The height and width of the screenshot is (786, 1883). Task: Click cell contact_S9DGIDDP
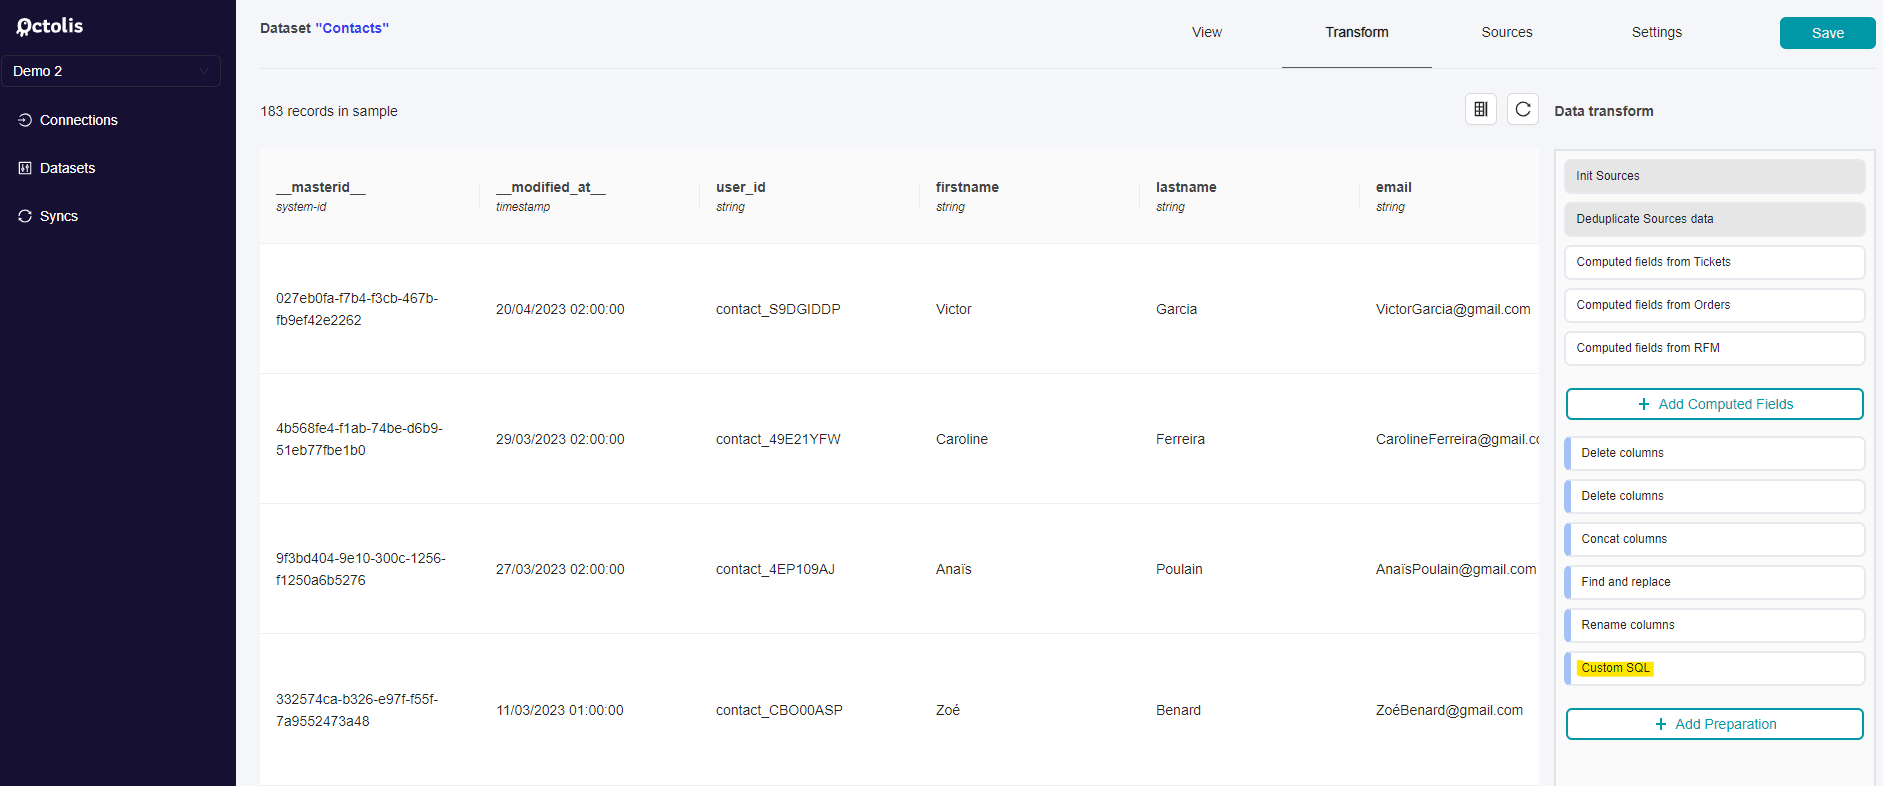click(778, 309)
